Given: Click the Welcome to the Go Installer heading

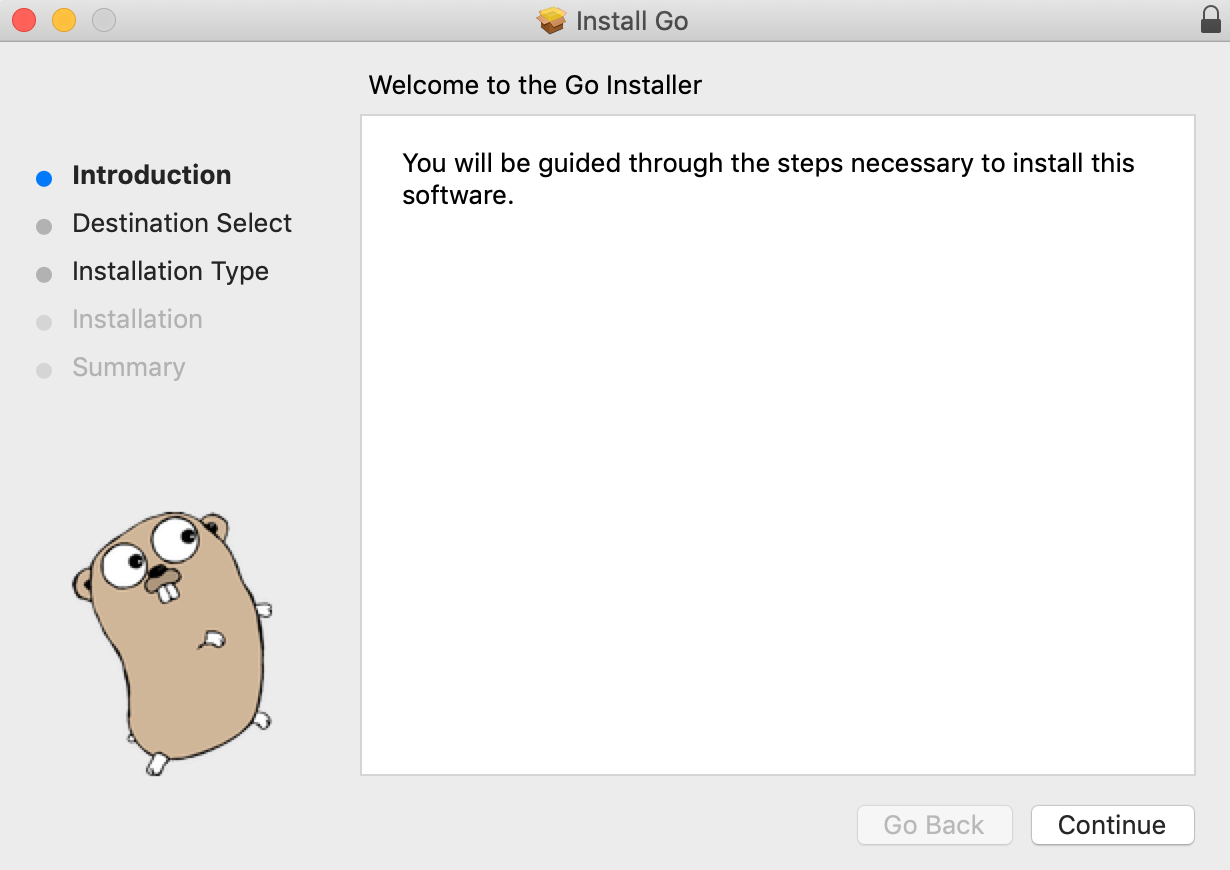Looking at the screenshot, I should click(x=535, y=85).
